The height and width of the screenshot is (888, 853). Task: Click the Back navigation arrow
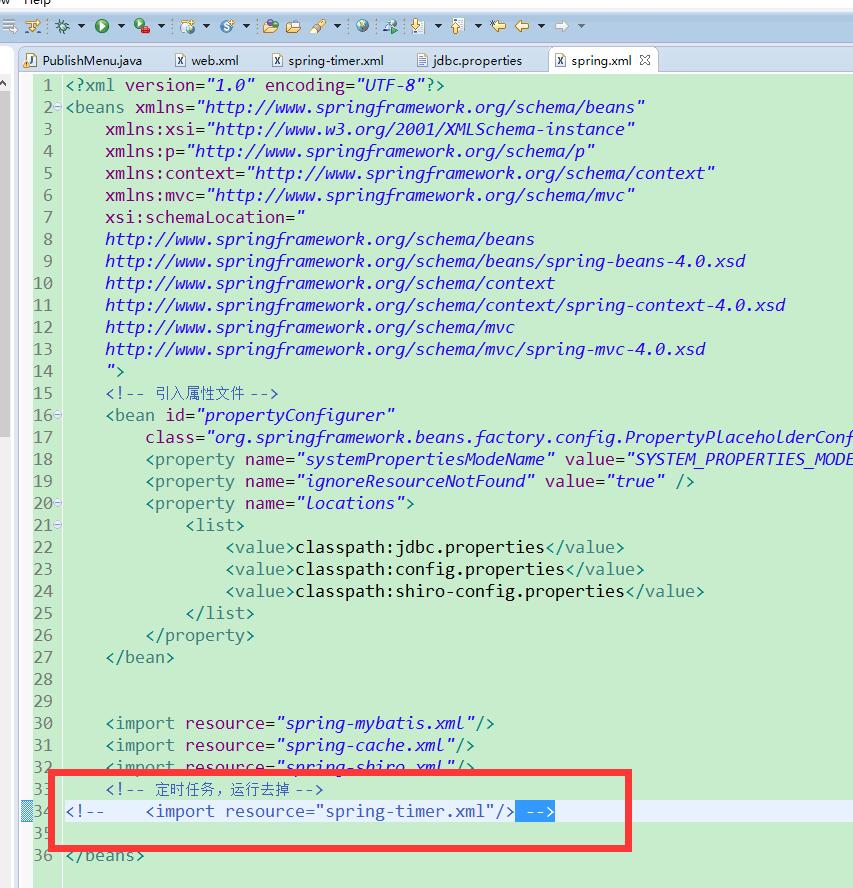[522, 26]
